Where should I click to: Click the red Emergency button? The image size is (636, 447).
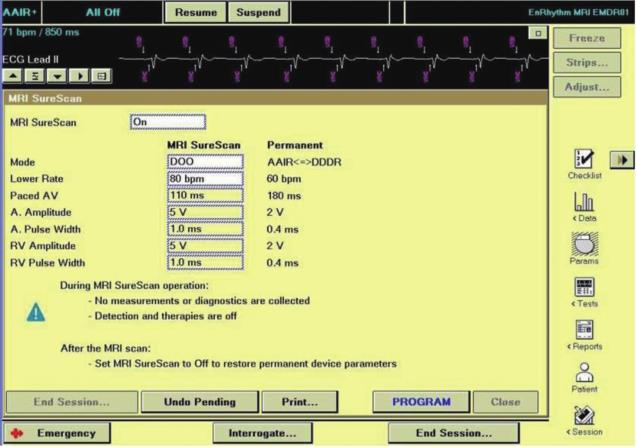(x=56, y=434)
